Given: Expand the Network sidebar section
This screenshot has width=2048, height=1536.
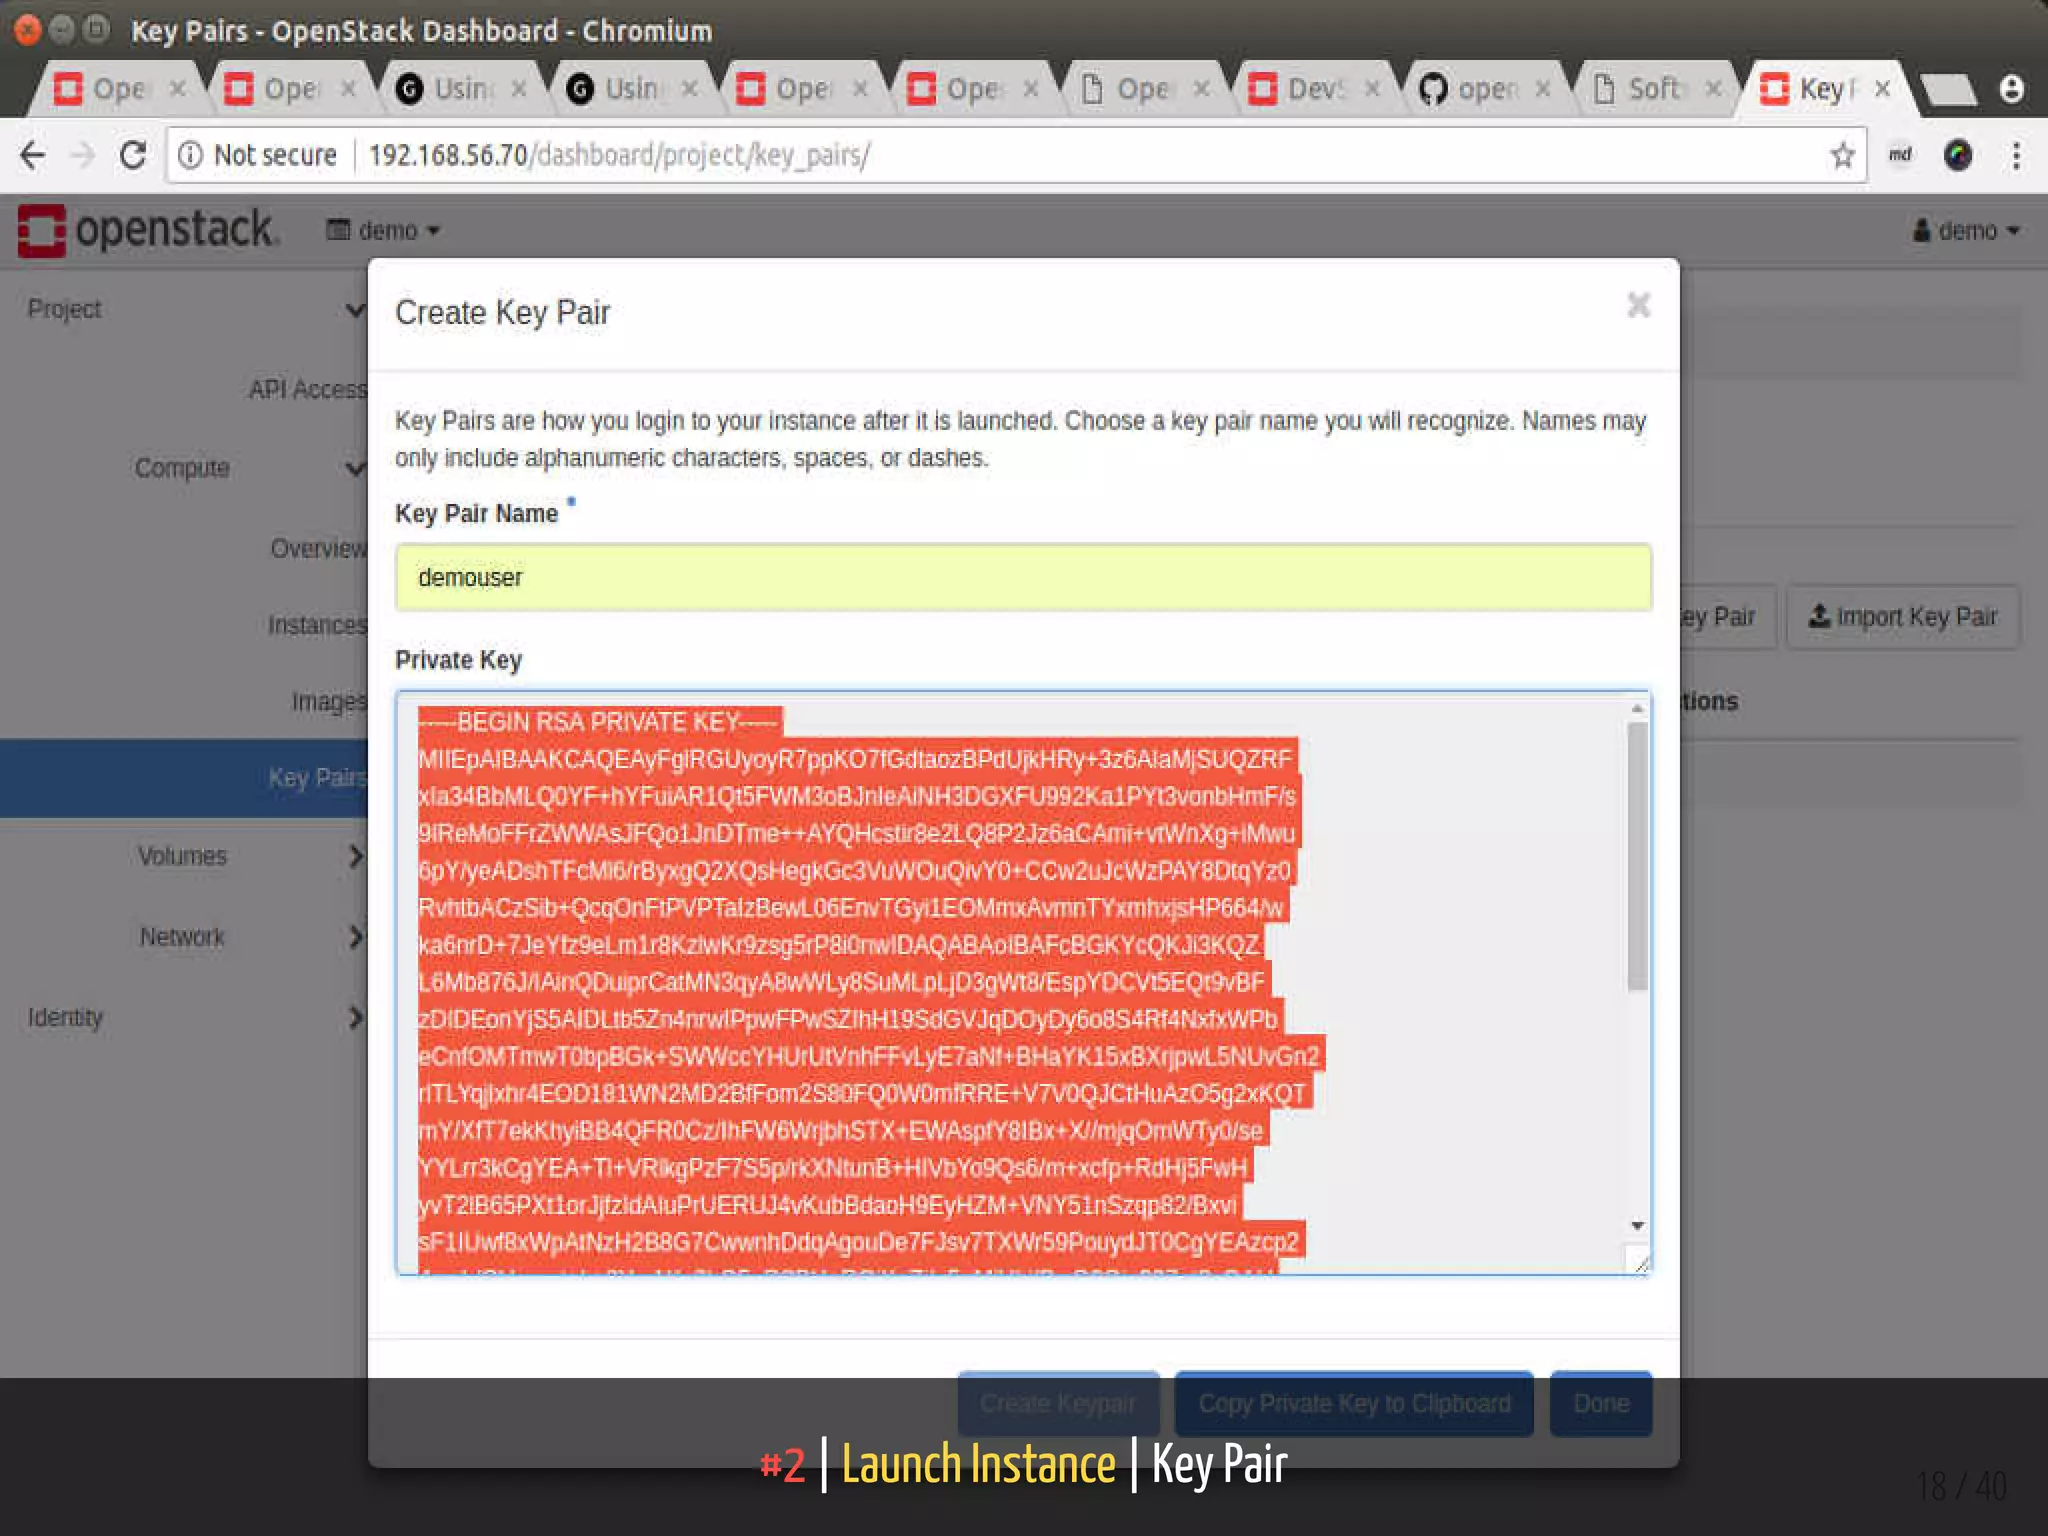Looking at the screenshot, I should [x=183, y=937].
